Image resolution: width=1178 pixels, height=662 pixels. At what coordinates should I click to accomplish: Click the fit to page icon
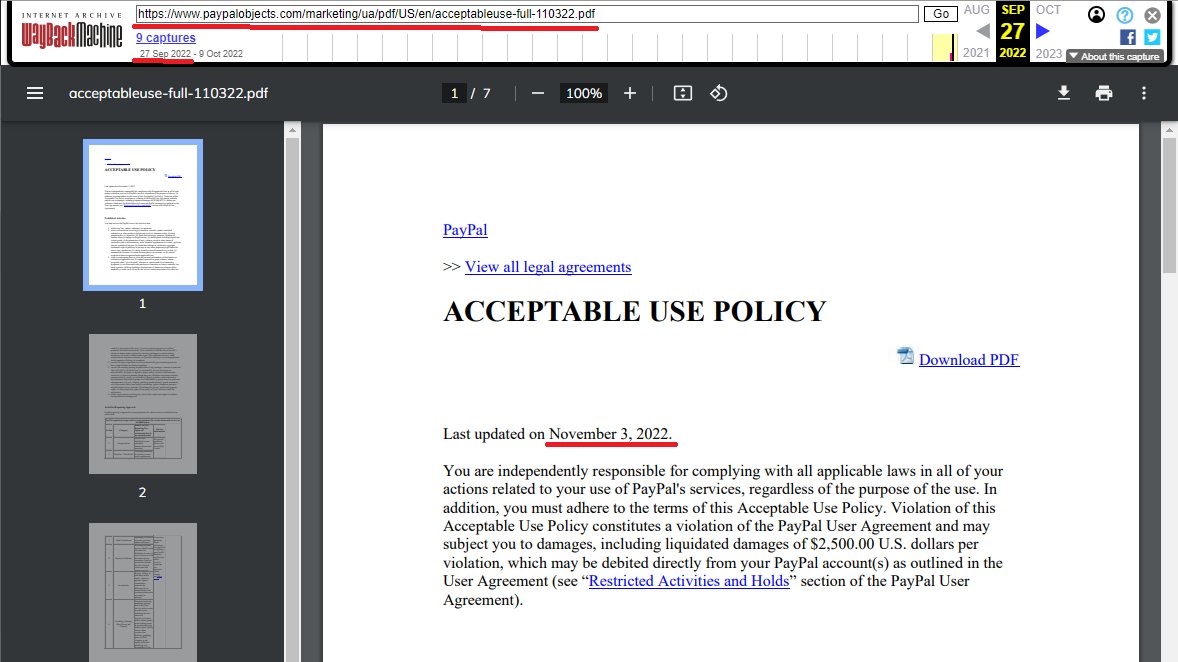click(682, 93)
